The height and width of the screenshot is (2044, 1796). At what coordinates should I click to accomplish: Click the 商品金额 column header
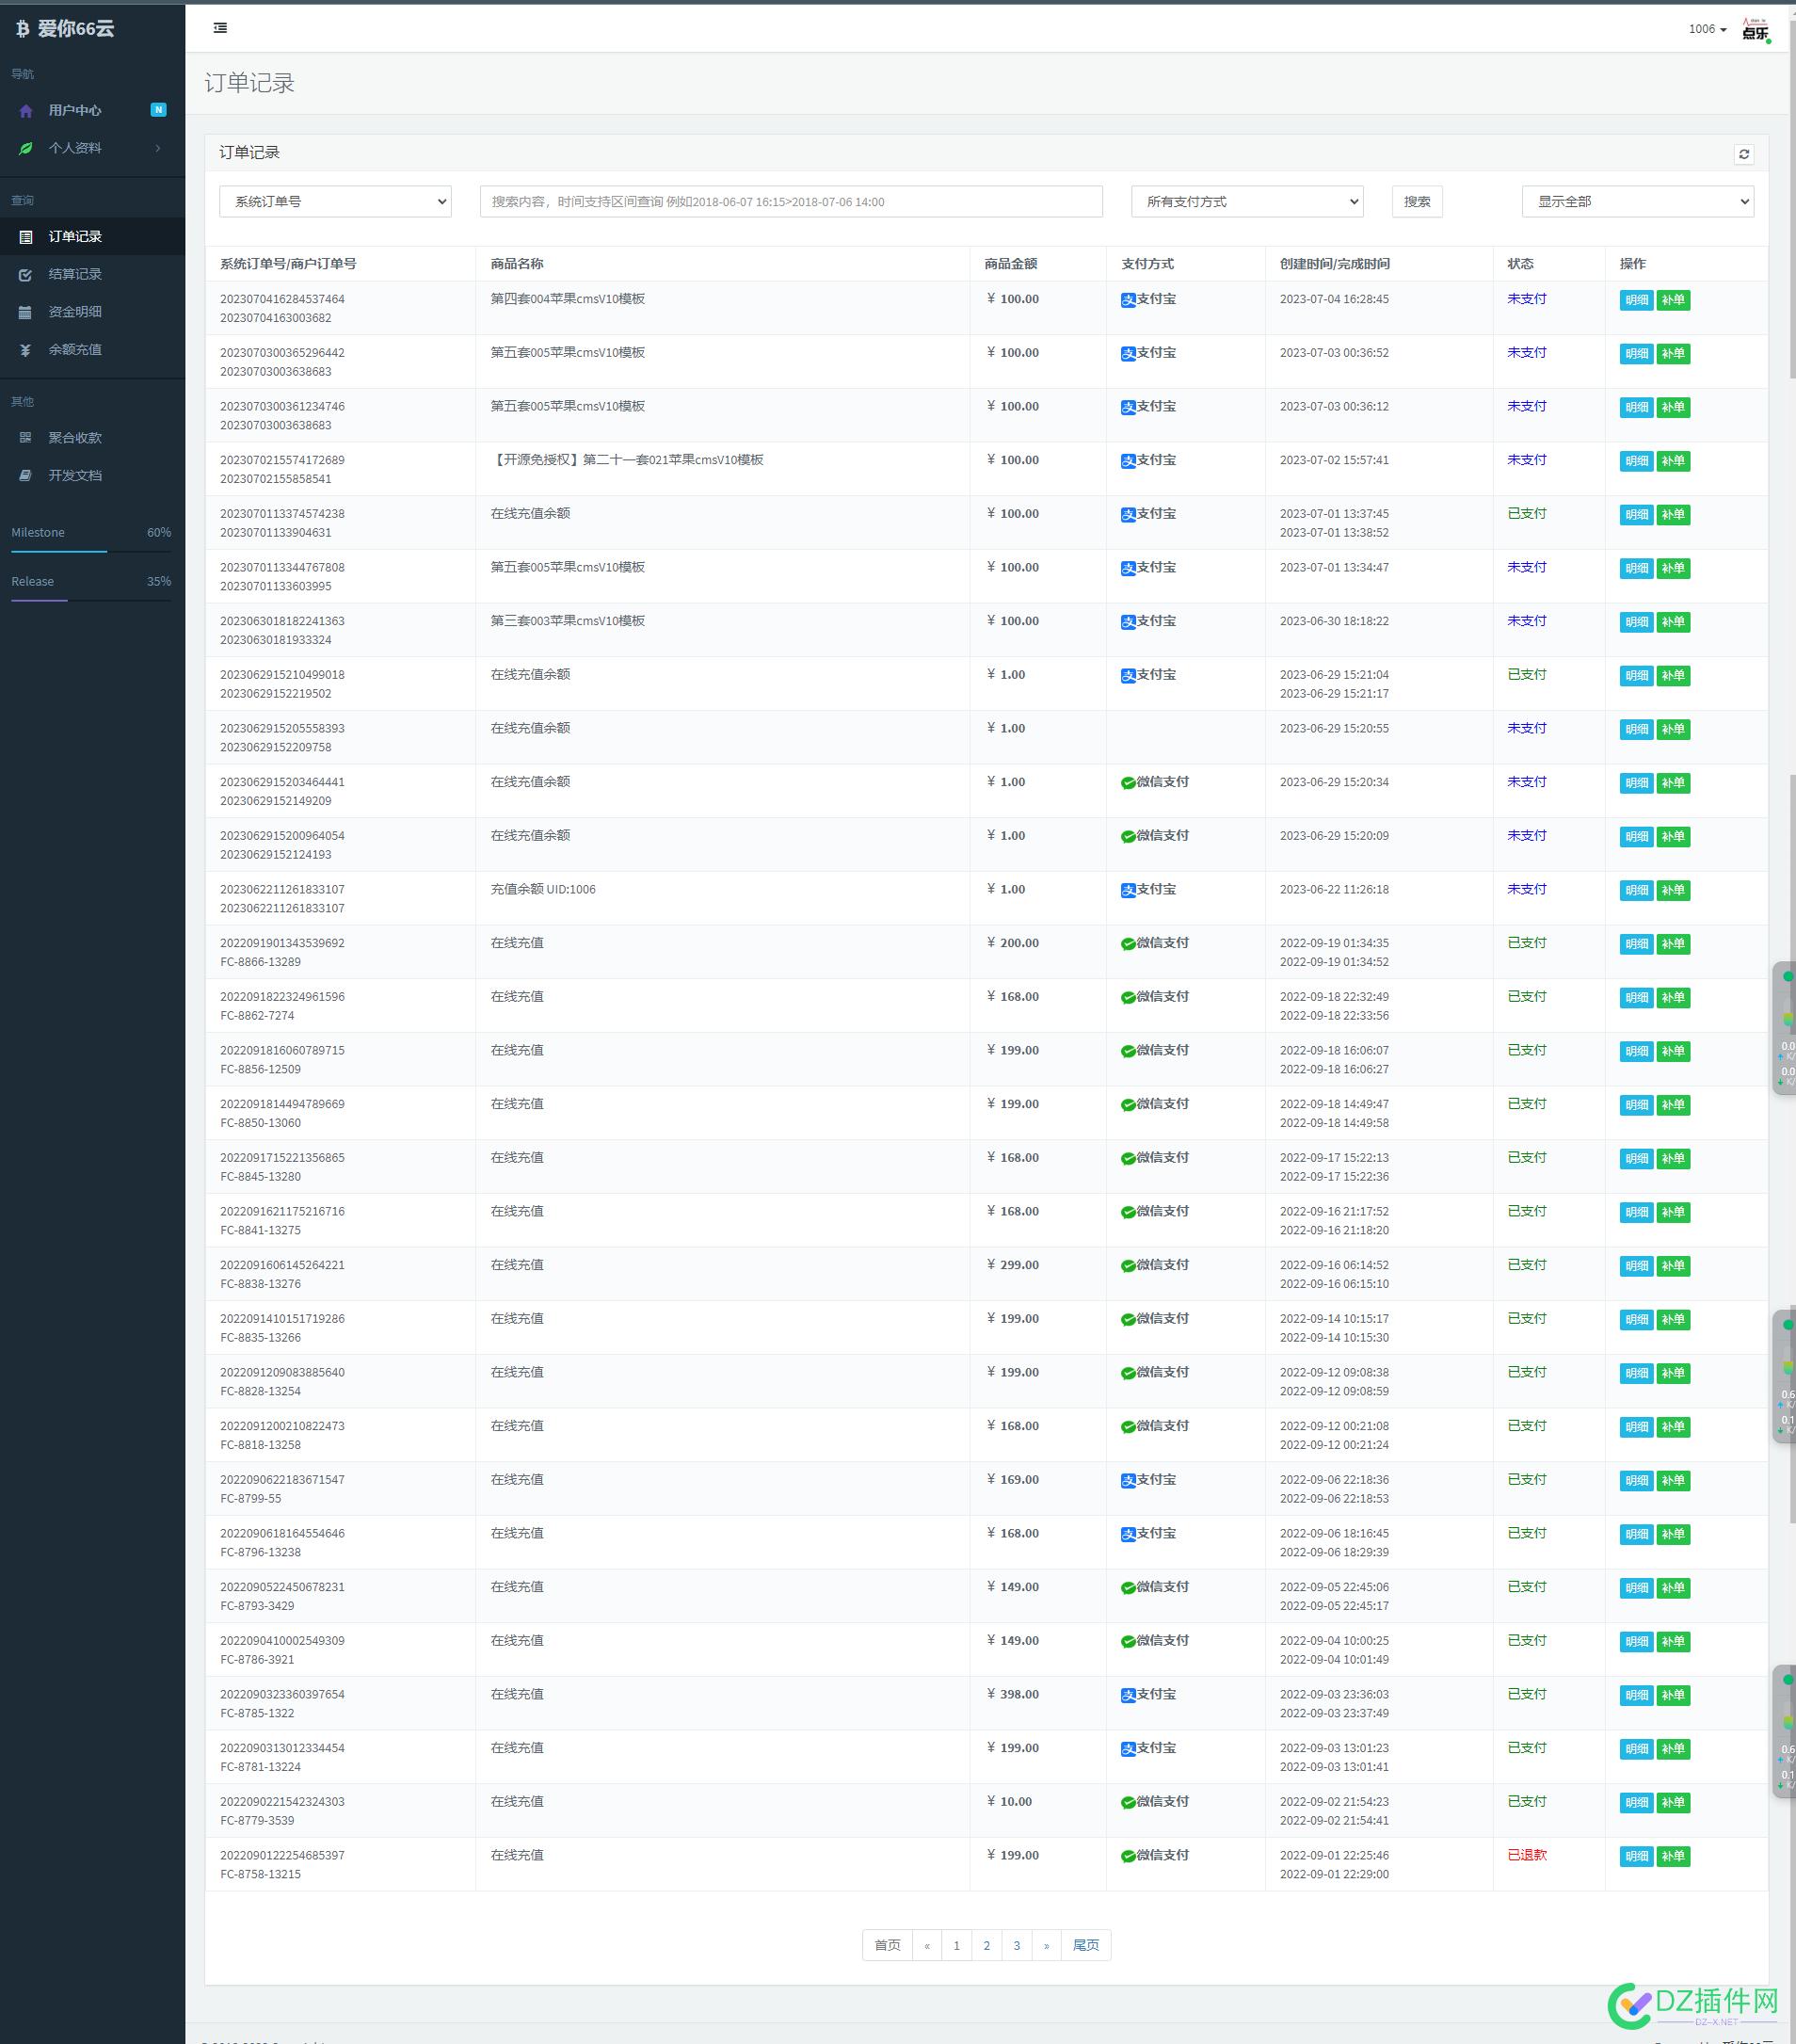(1010, 264)
